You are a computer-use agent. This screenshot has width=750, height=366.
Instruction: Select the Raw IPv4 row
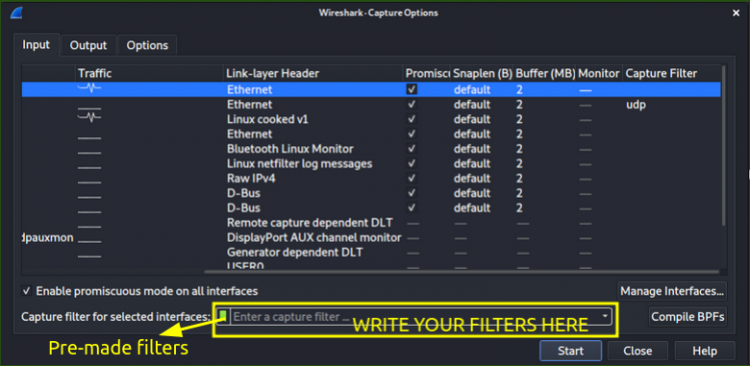click(371, 178)
